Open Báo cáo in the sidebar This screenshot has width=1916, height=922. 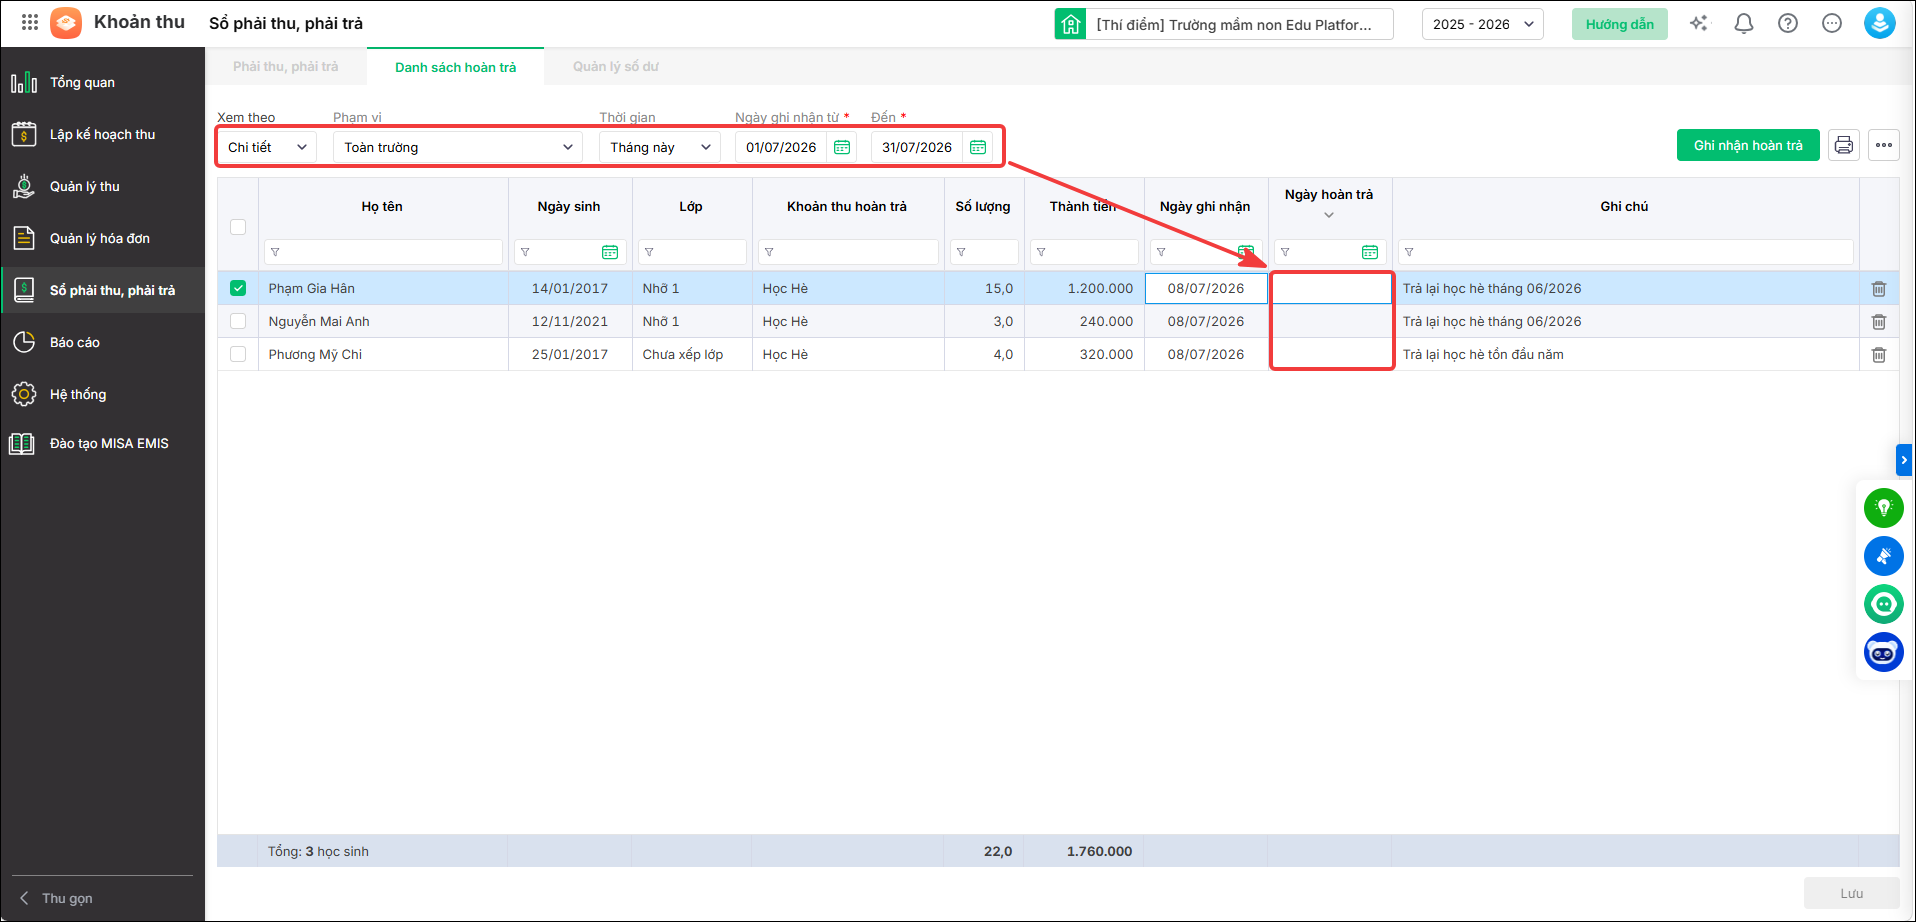click(x=103, y=342)
